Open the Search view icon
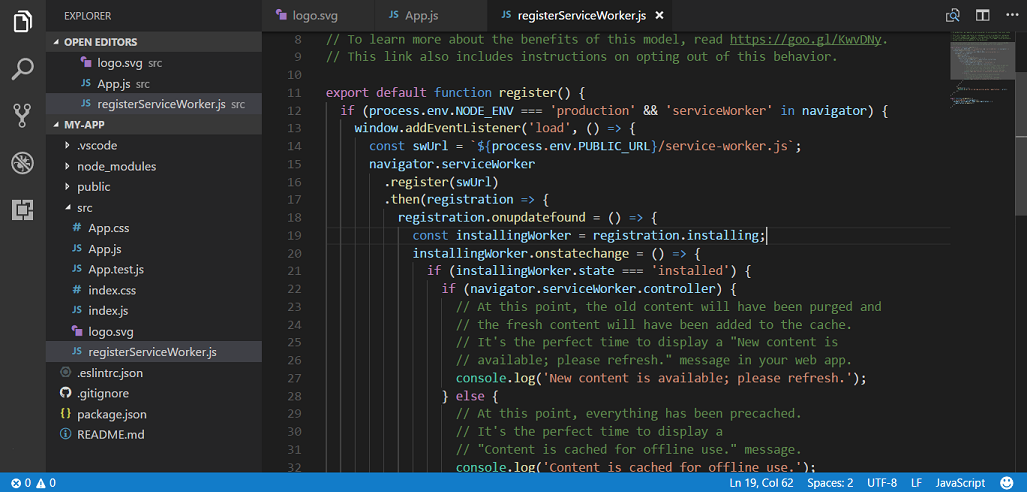 22,68
